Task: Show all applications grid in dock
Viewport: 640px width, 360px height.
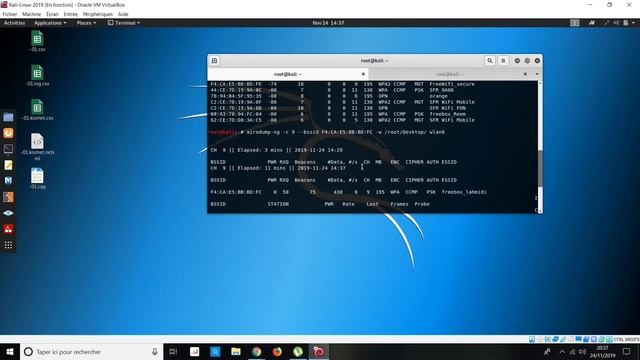Action: (8, 245)
